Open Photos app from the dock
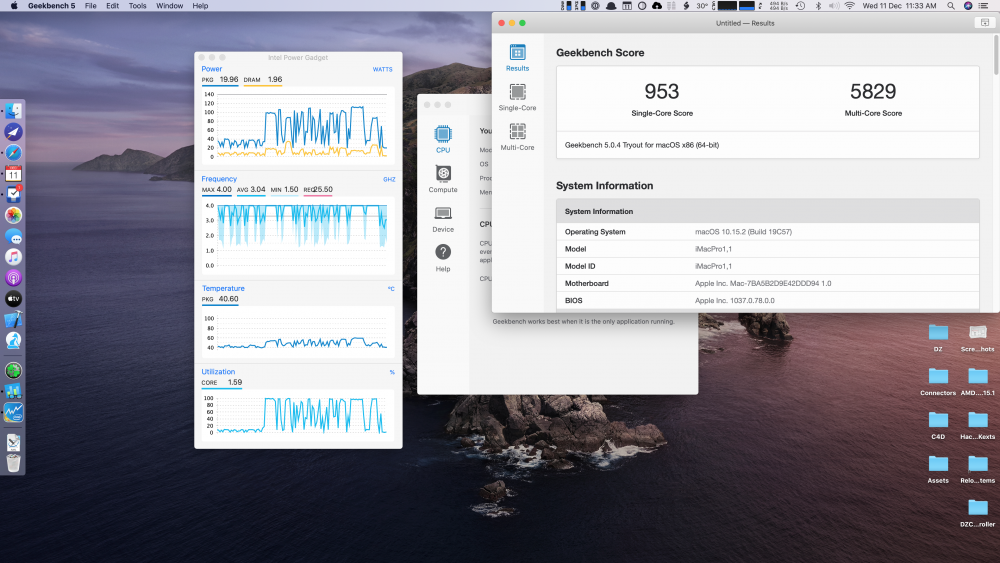Viewport: 1000px width, 563px height. pyautogui.click(x=13, y=216)
